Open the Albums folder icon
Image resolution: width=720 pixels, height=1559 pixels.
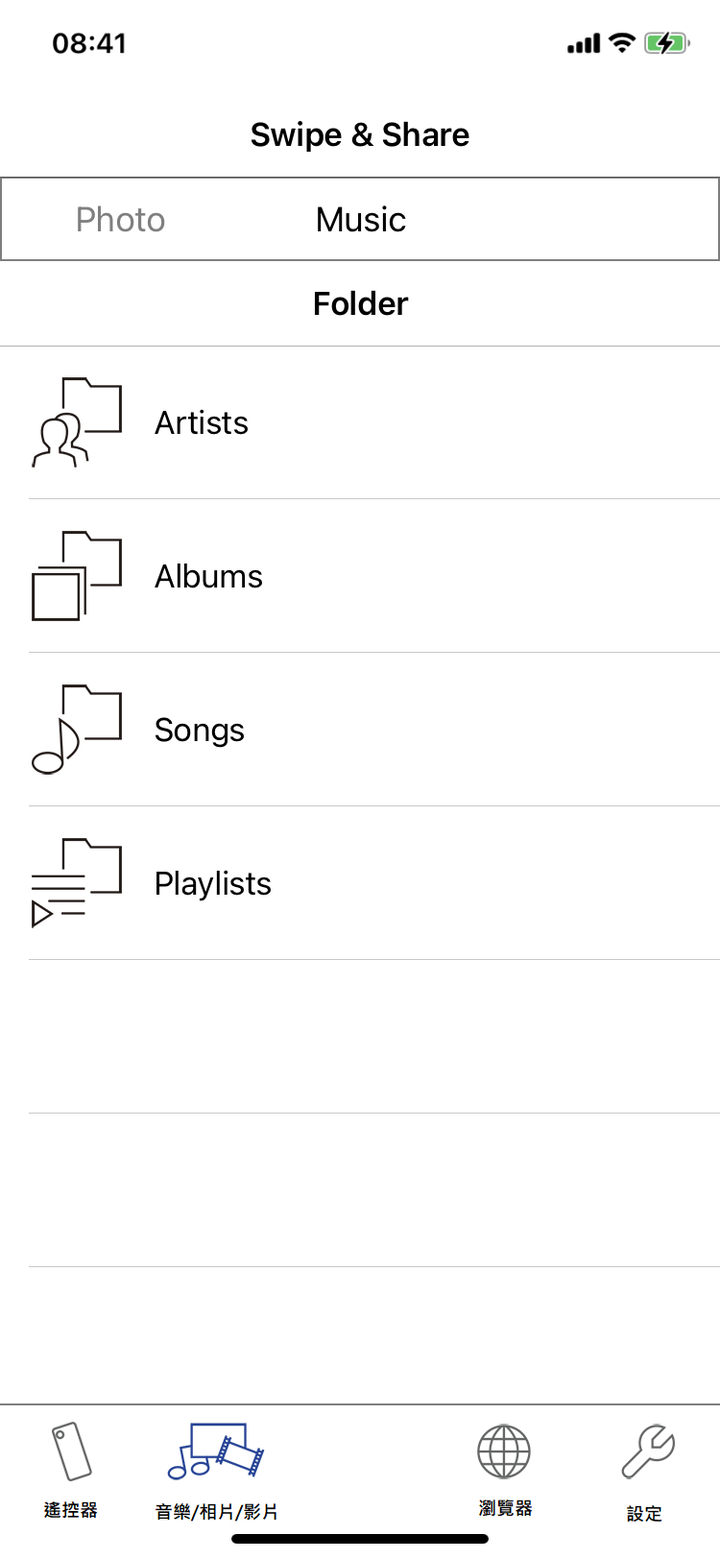click(x=76, y=576)
